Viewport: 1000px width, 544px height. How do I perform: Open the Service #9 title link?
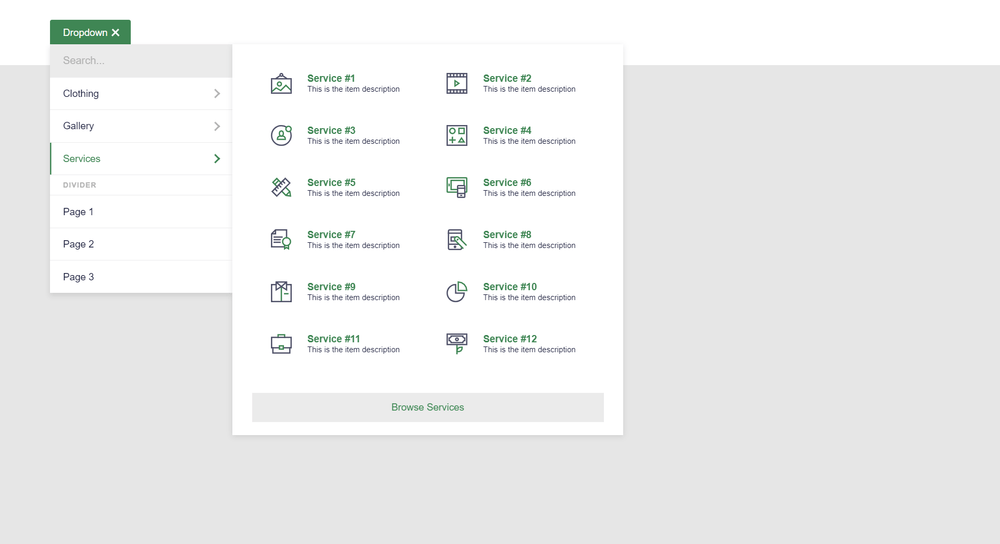point(331,287)
